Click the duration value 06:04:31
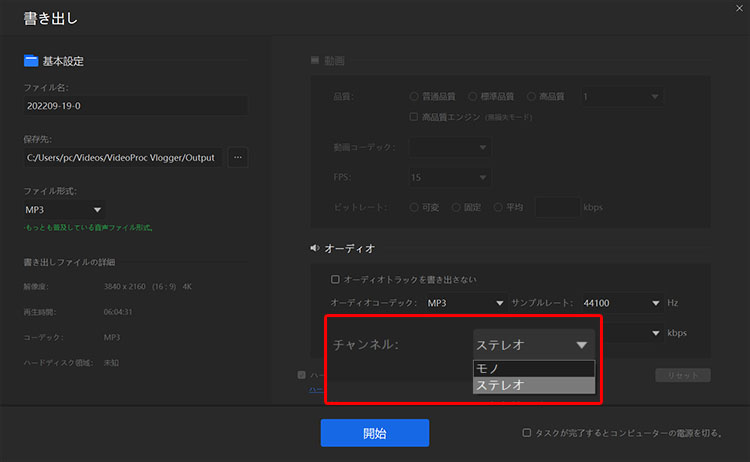This screenshot has height=462, width=750. tap(118, 312)
